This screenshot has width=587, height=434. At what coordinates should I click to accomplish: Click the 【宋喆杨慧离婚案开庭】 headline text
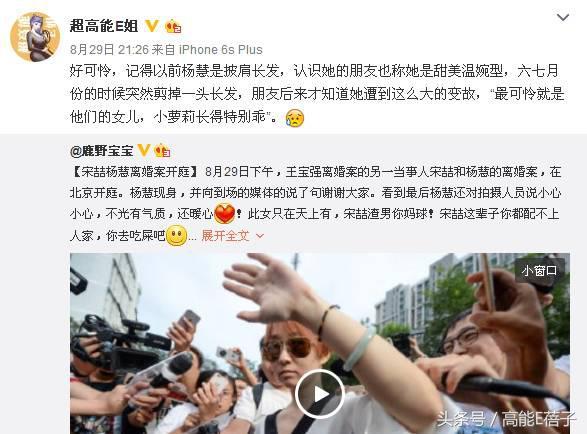click(135, 172)
